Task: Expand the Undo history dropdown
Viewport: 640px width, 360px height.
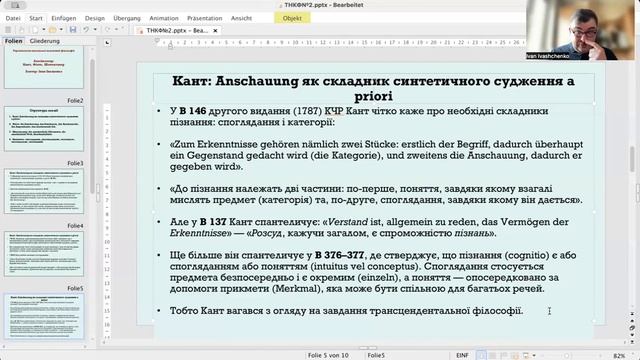Action: (x=95, y=30)
